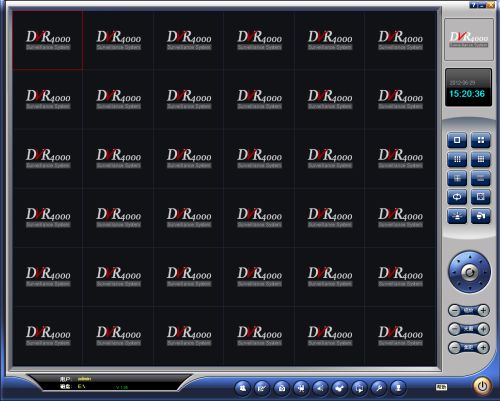Viewport: 500px width, 401px height.
Task: Click plus on the top PTZ adjustment row
Action: click(483, 310)
